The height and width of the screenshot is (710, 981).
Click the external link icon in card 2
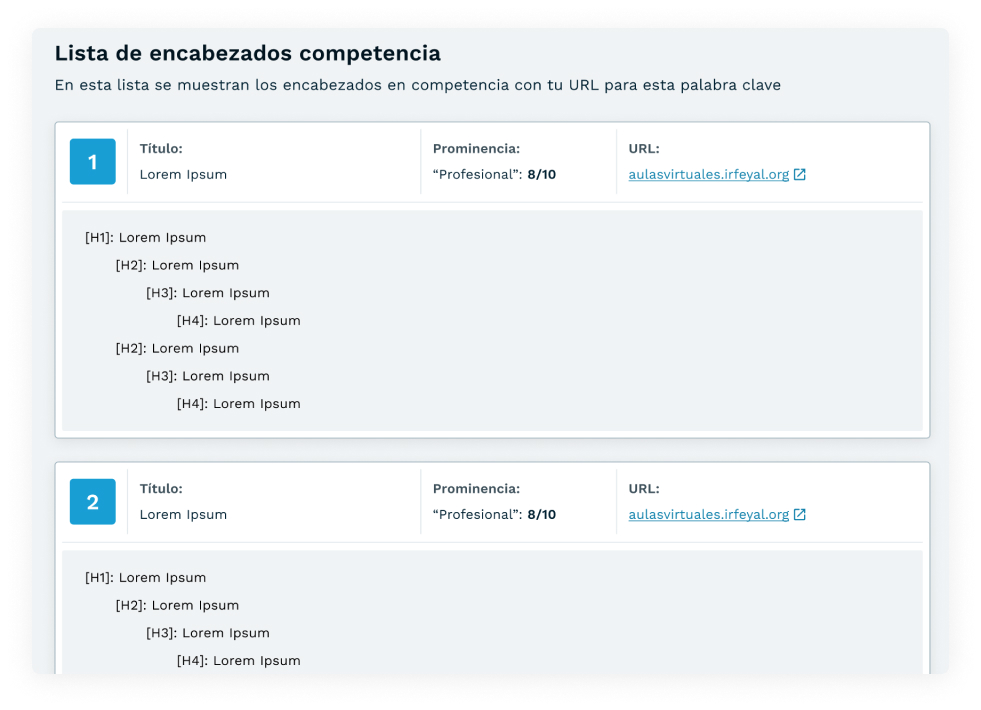[x=800, y=514]
